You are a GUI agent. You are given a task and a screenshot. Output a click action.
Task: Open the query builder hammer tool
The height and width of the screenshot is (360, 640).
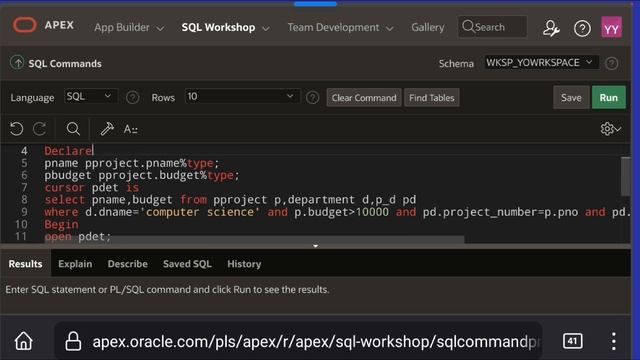107,129
